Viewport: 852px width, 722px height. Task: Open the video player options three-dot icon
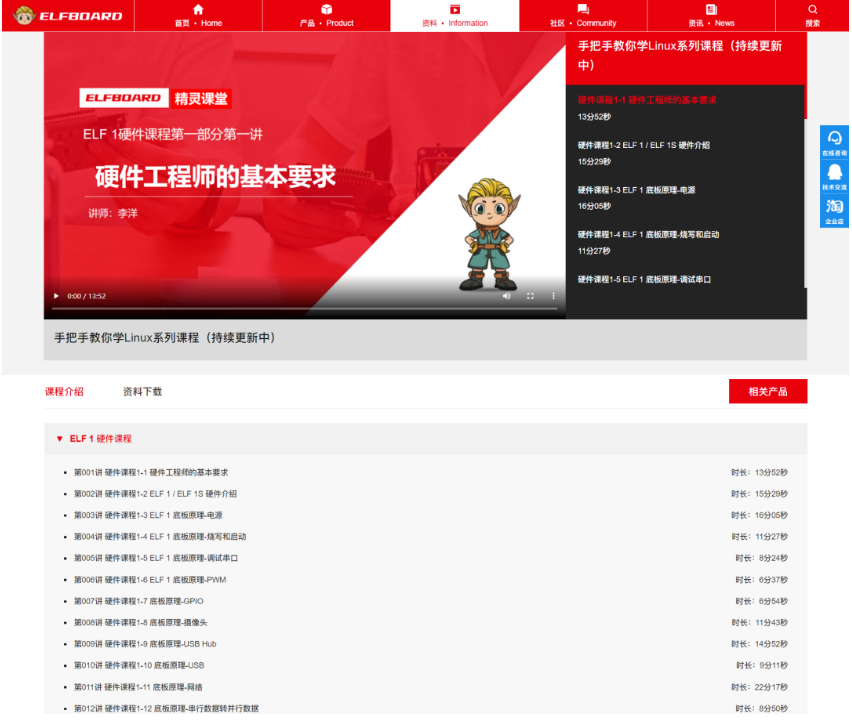click(x=552, y=296)
